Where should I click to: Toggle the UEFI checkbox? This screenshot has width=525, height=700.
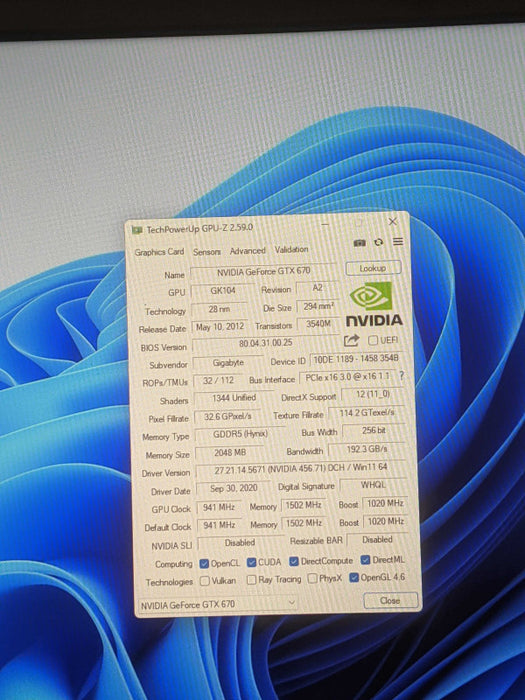tap(373, 340)
